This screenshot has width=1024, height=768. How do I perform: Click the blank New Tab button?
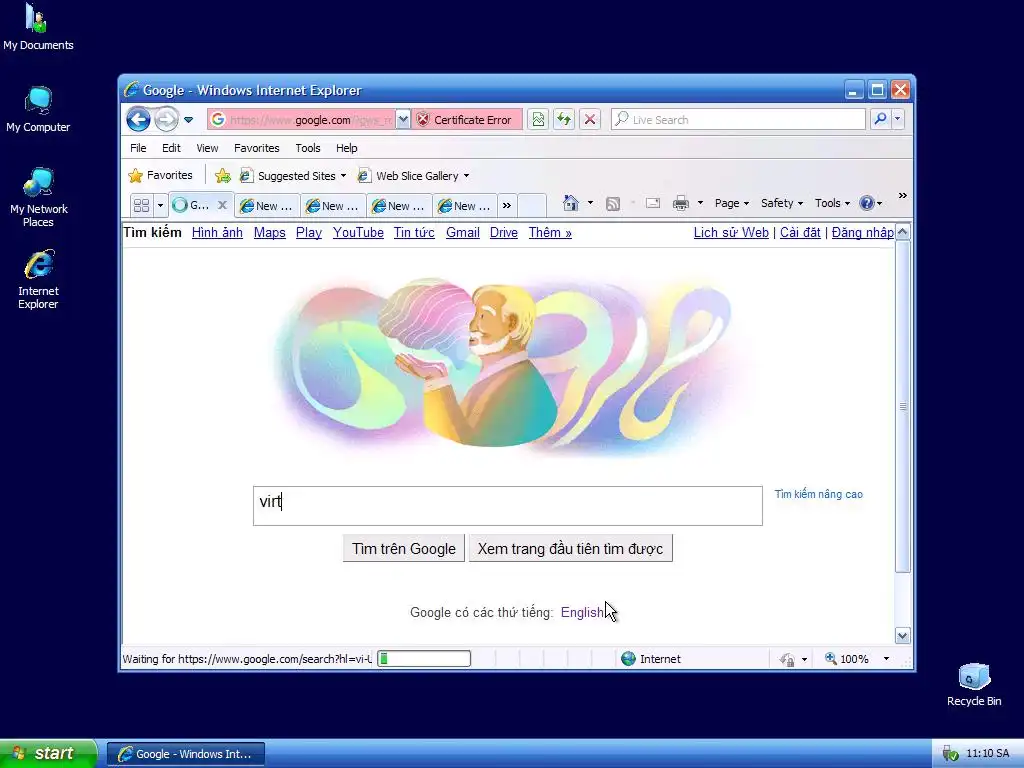(532, 206)
